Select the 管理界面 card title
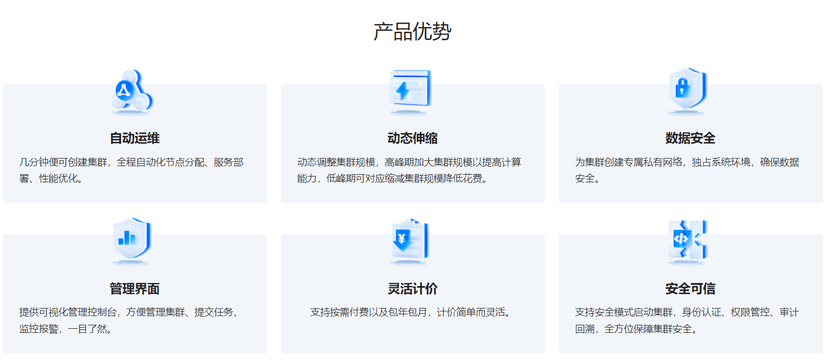 pyautogui.click(x=135, y=289)
